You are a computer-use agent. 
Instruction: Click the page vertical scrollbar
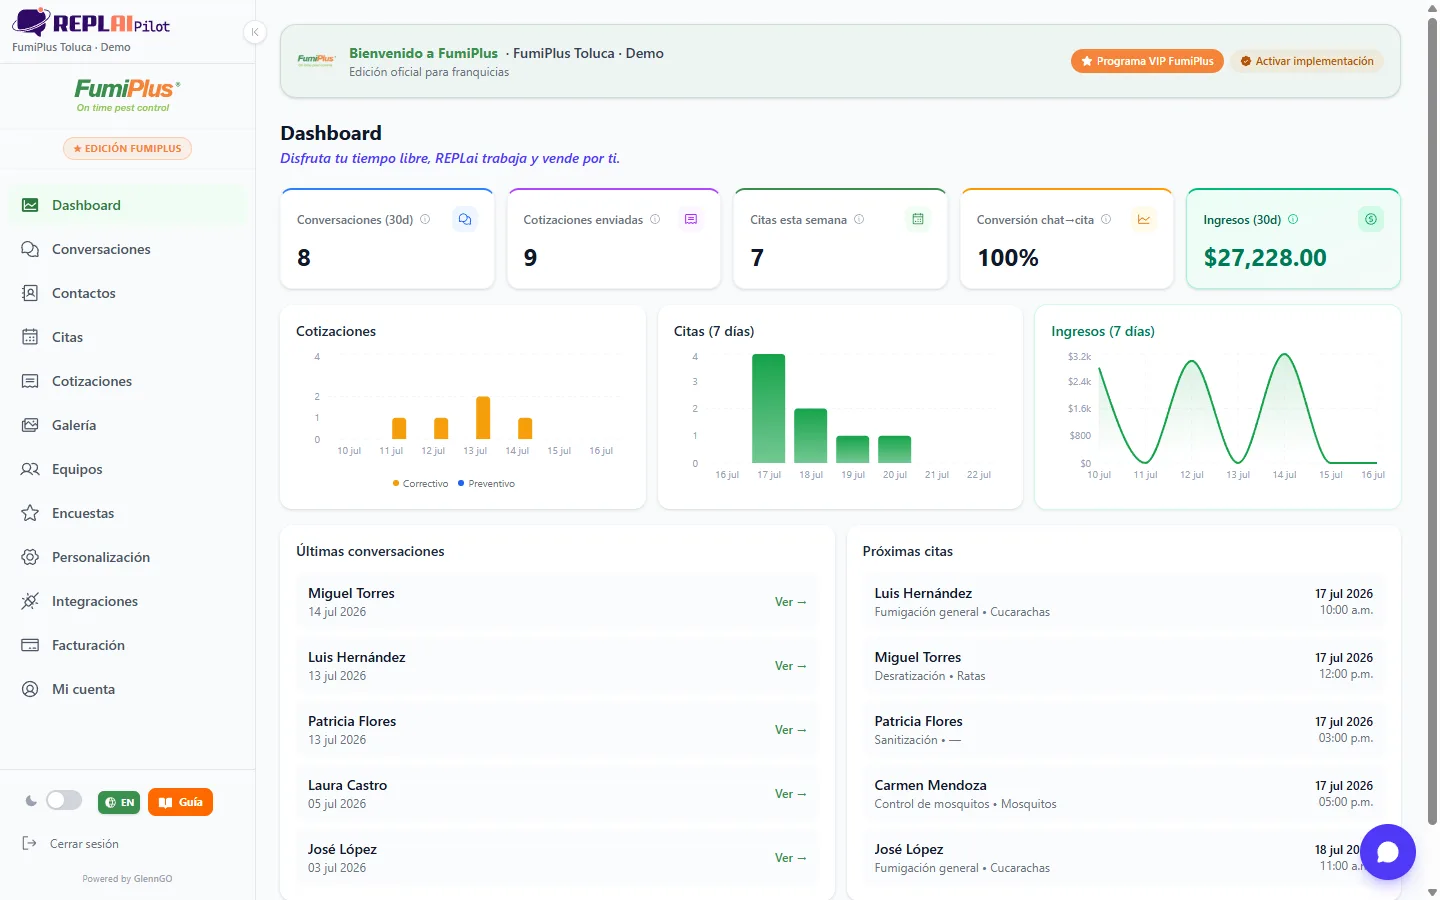(x=1432, y=420)
